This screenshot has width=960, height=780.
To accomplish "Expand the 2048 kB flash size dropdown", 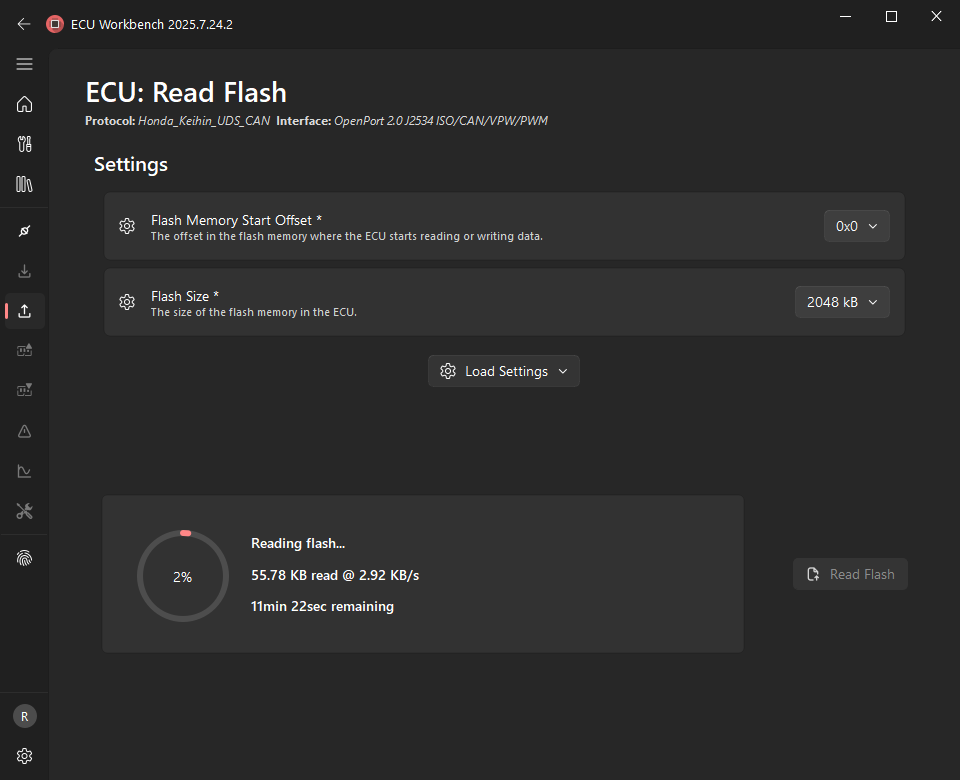I will tap(842, 301).
